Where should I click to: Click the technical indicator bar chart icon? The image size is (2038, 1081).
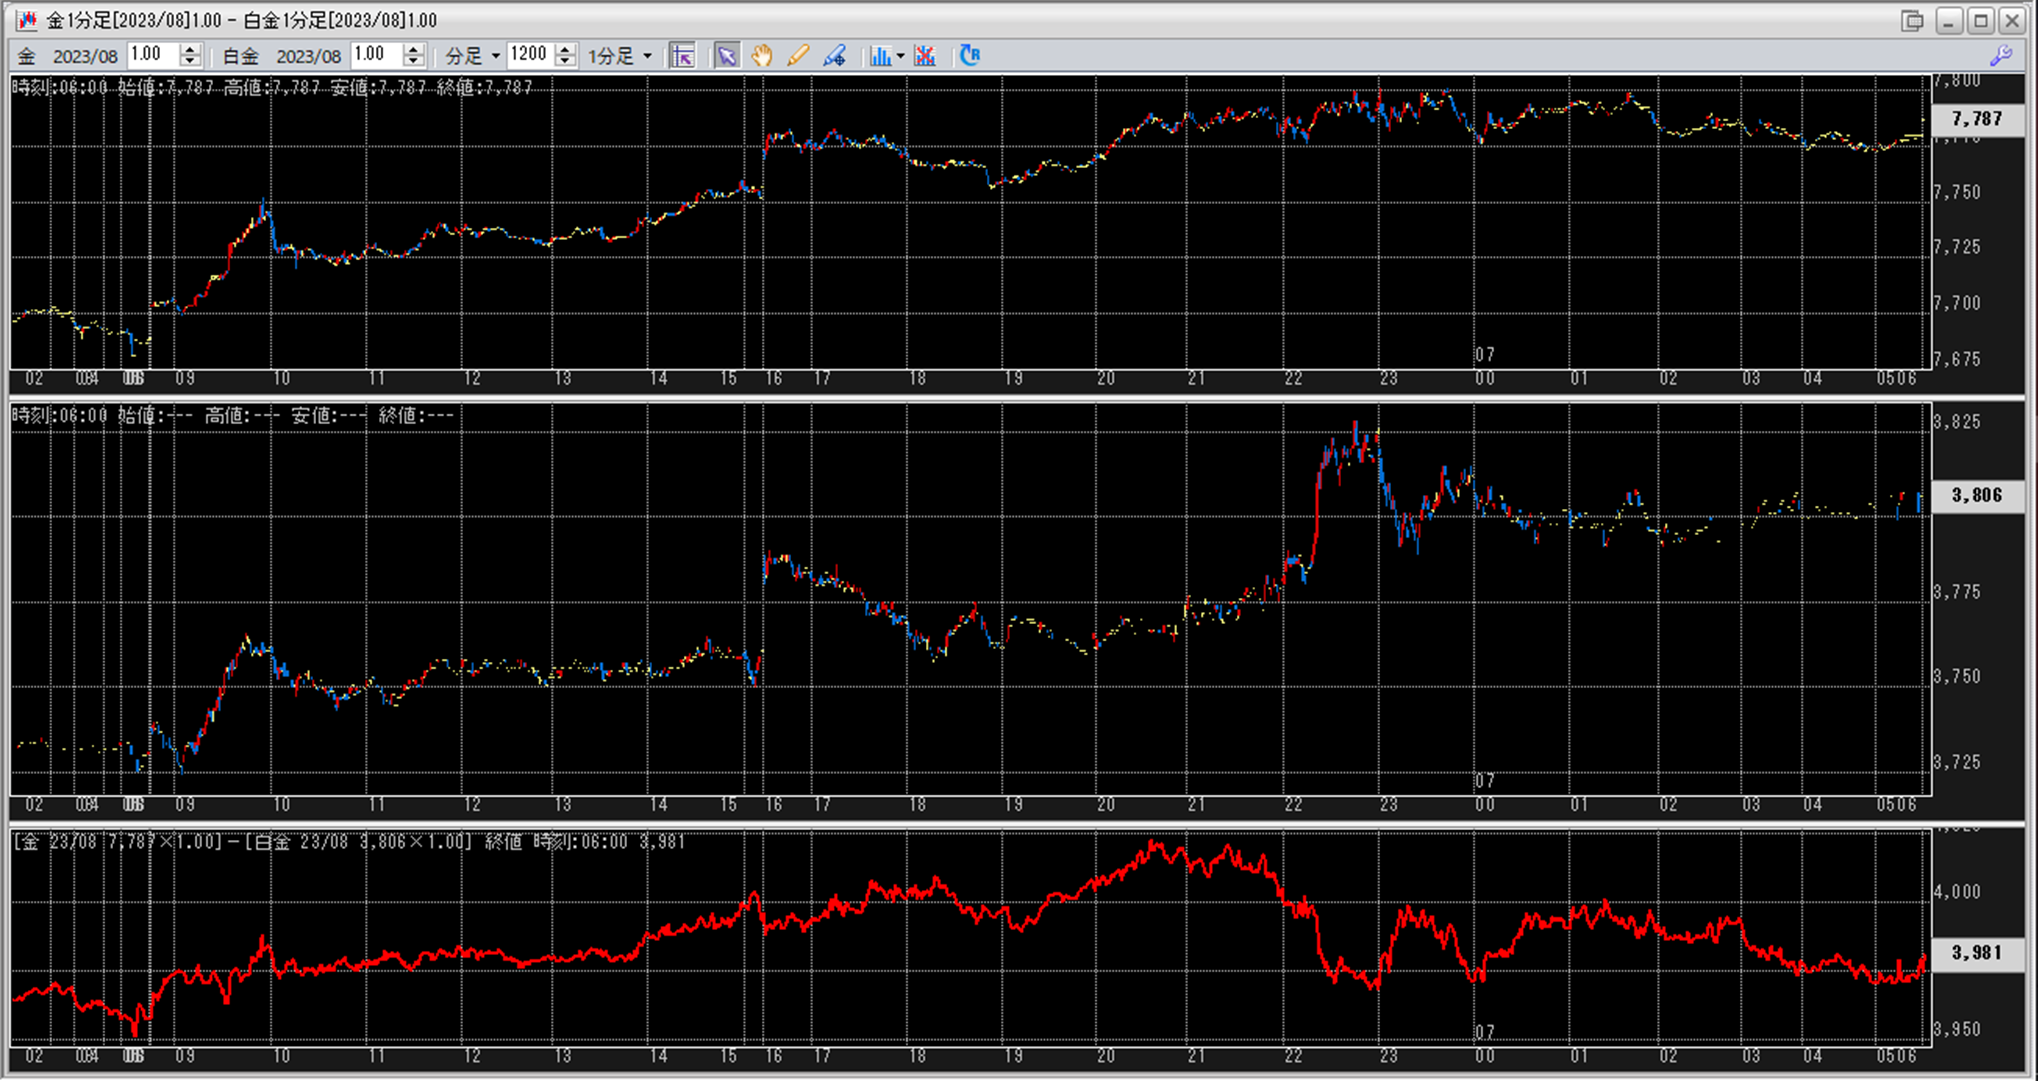[x=879, y=56]
